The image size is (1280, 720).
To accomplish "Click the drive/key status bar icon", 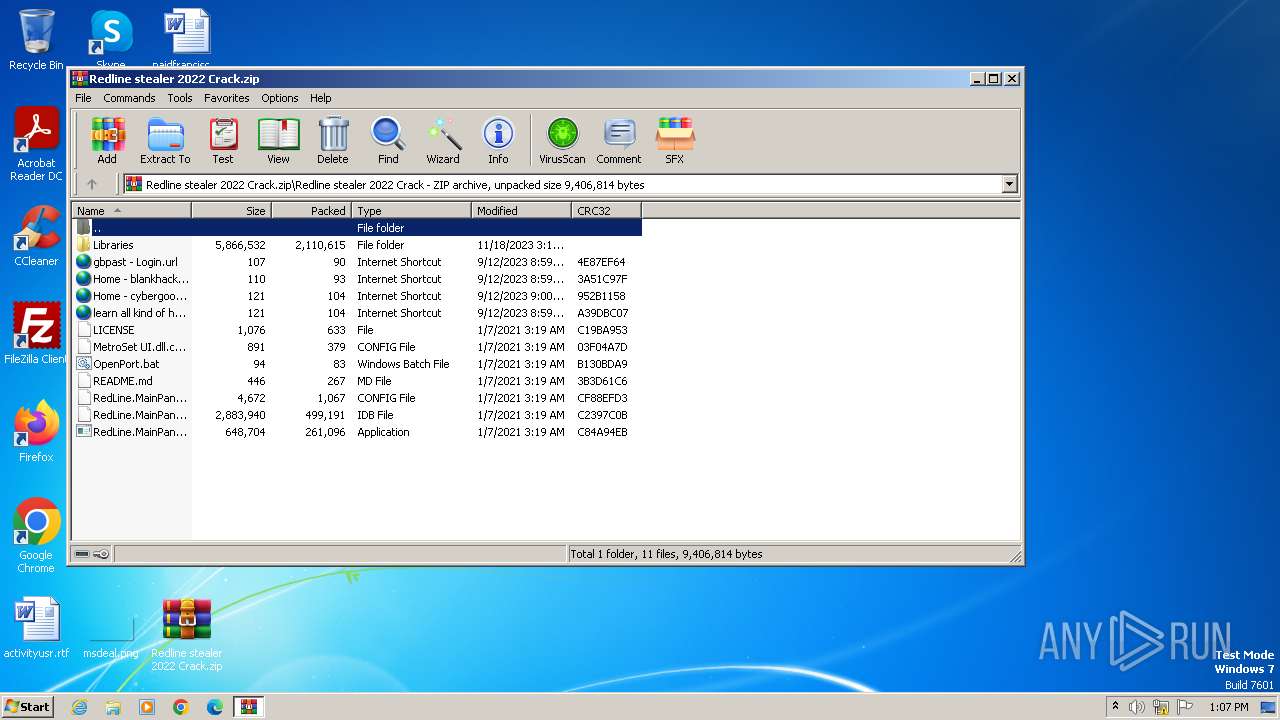I will tap(92, 554).
